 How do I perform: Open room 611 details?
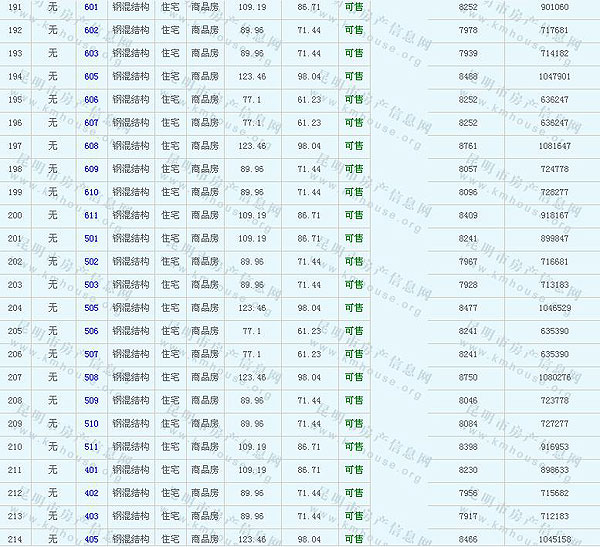click(x=91, y=215)
